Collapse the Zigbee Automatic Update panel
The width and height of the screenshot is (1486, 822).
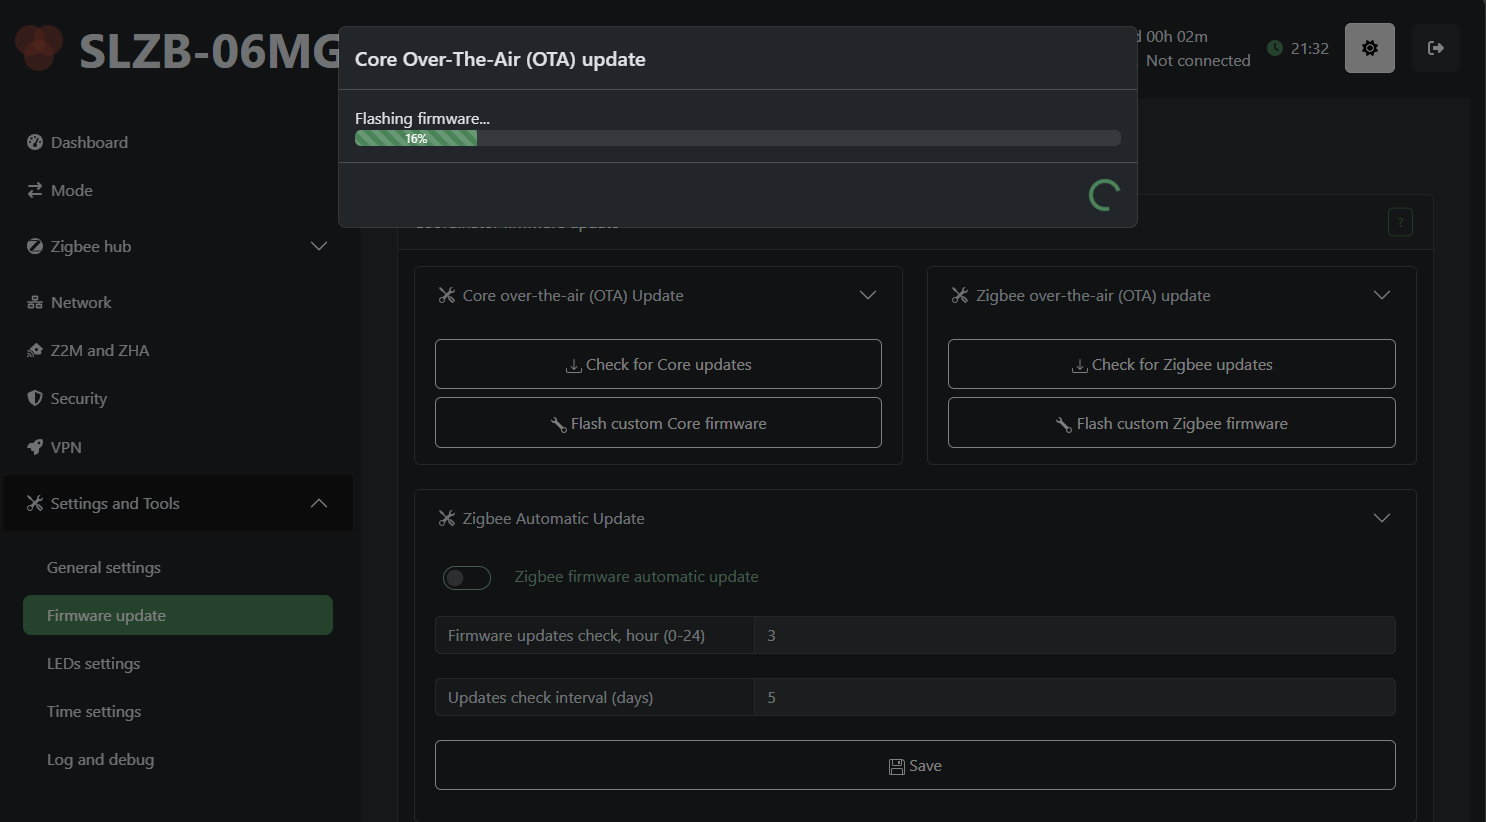tap(1381, 518)
